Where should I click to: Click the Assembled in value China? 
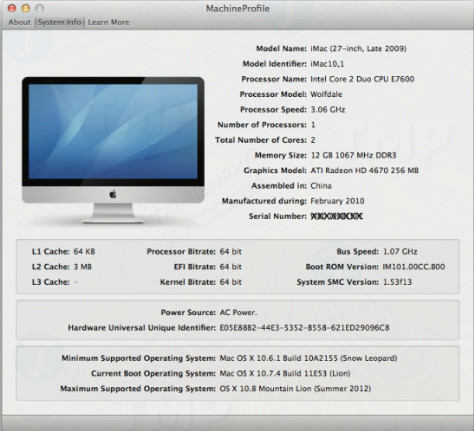(321, 186)
